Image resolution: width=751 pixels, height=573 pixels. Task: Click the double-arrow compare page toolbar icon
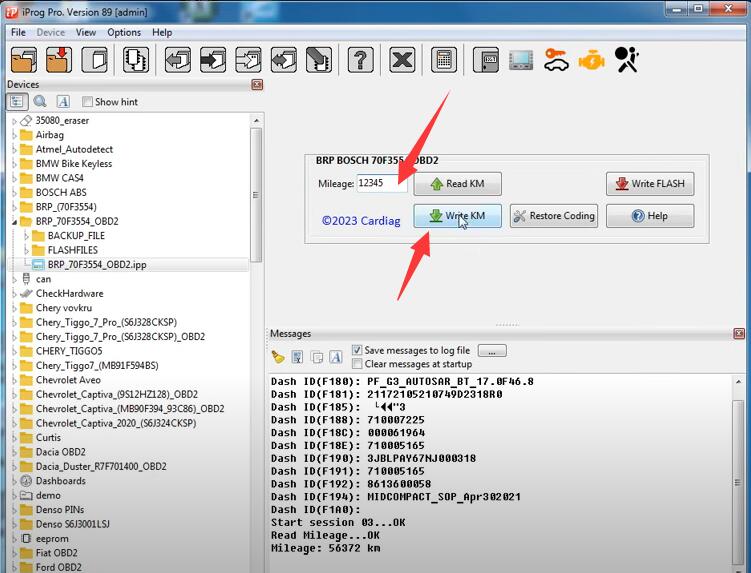pyautogui.click(x=284, y=60)
